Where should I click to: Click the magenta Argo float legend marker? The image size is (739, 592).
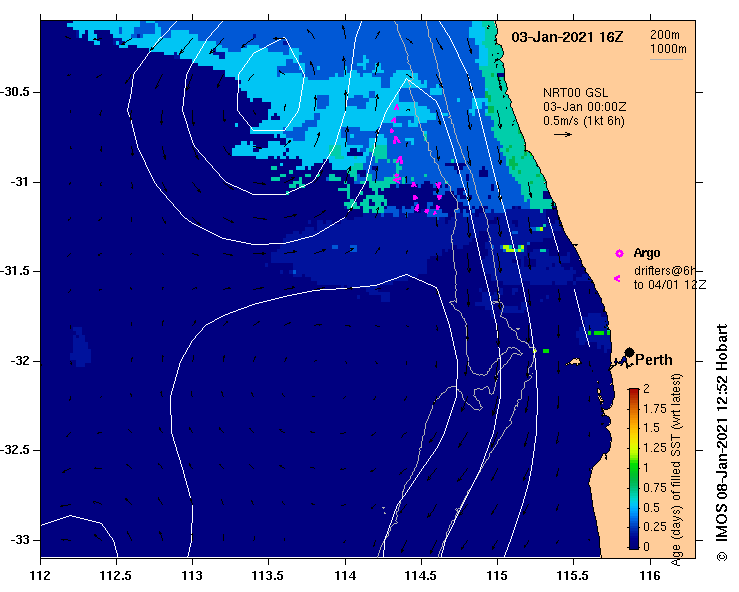(x=619, y=254)
